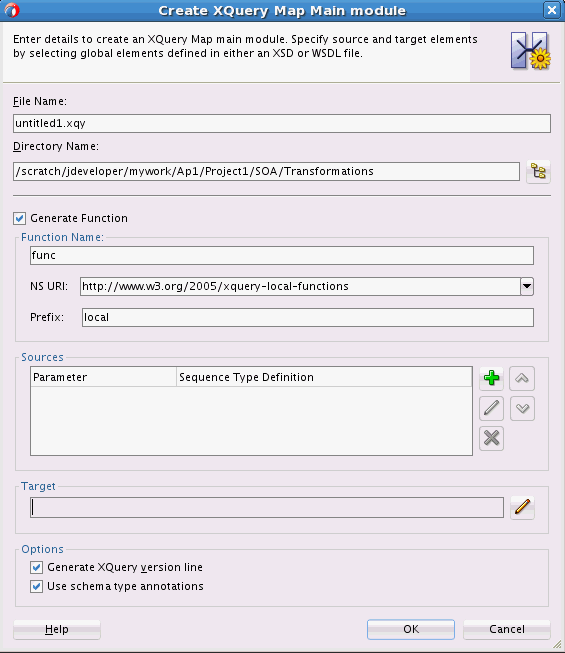Add a source parameter with green plus
Viewport: 565px width, 653px height.
tap(491, 378)
